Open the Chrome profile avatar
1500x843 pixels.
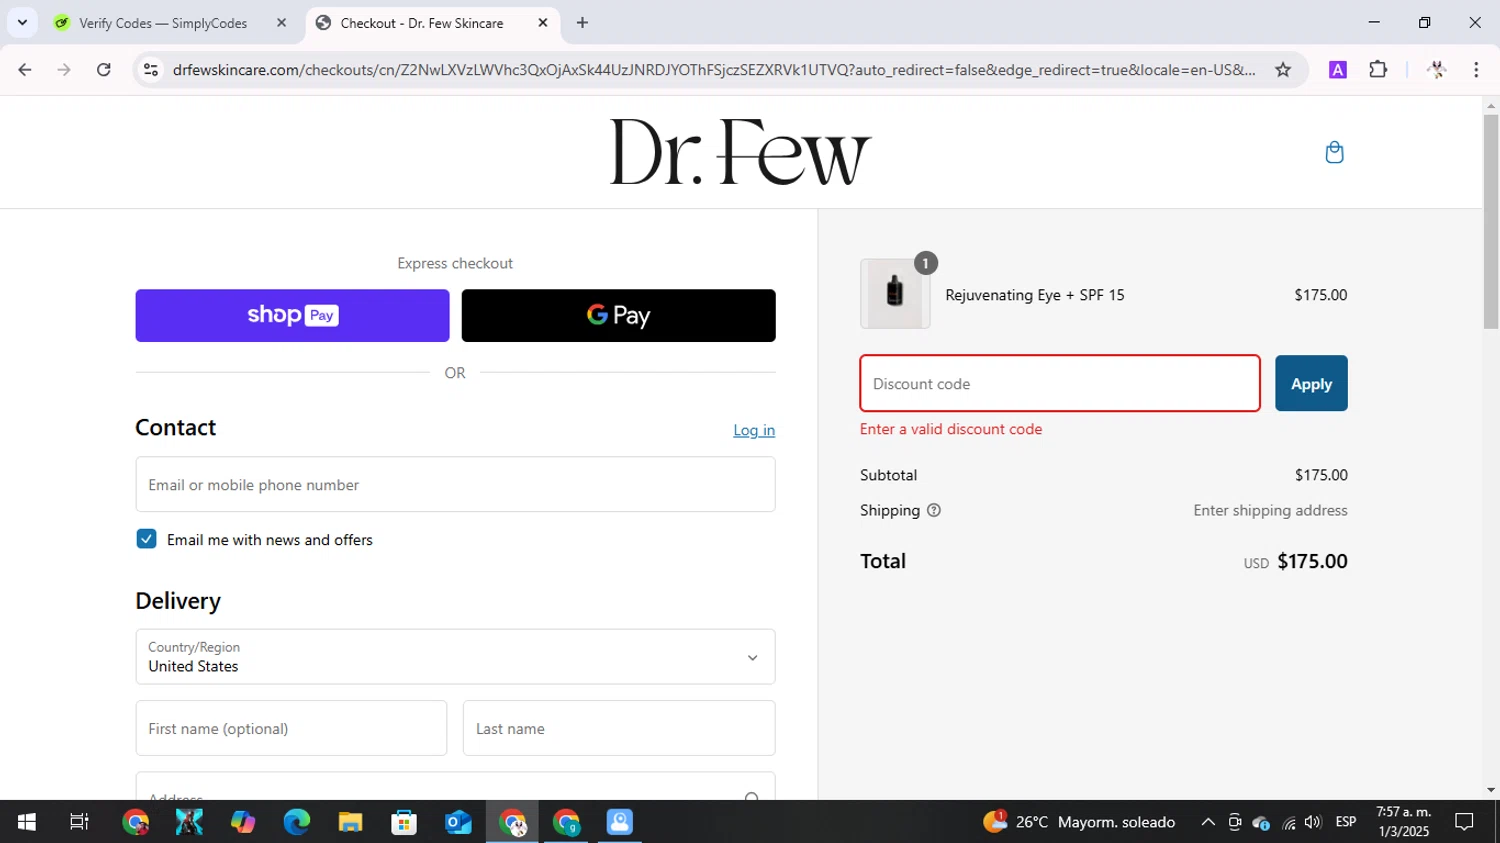[1437, 70]
